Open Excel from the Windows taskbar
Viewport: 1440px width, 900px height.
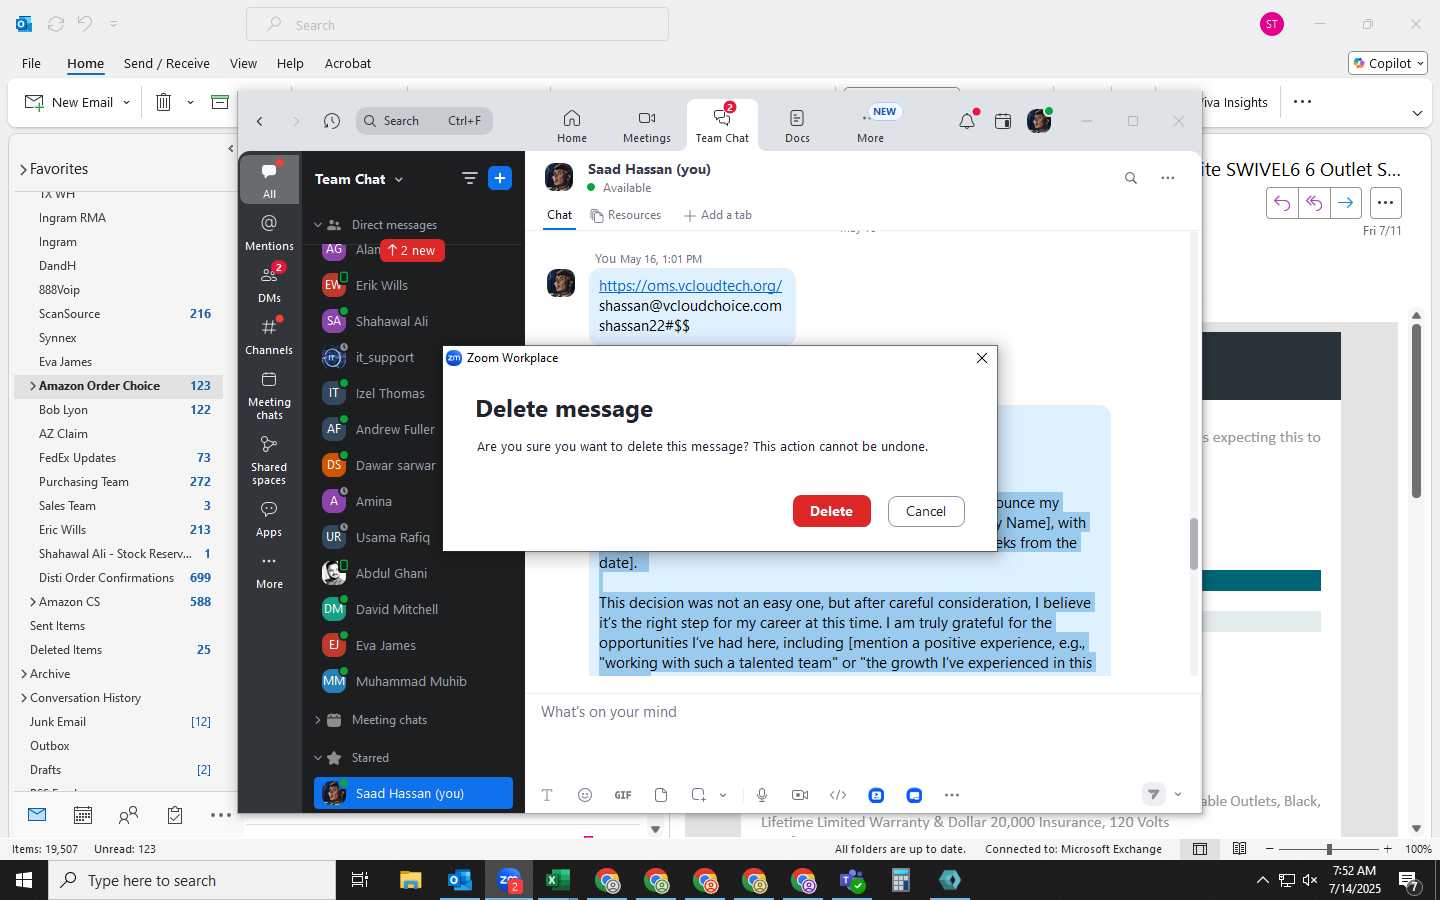558,881
